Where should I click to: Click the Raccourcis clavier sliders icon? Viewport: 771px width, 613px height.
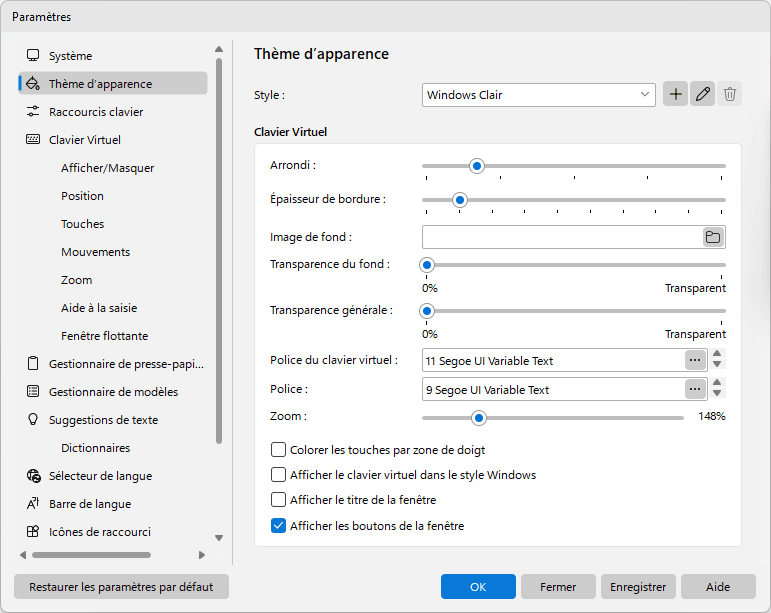pyautogui.click(x=33, y=112)
